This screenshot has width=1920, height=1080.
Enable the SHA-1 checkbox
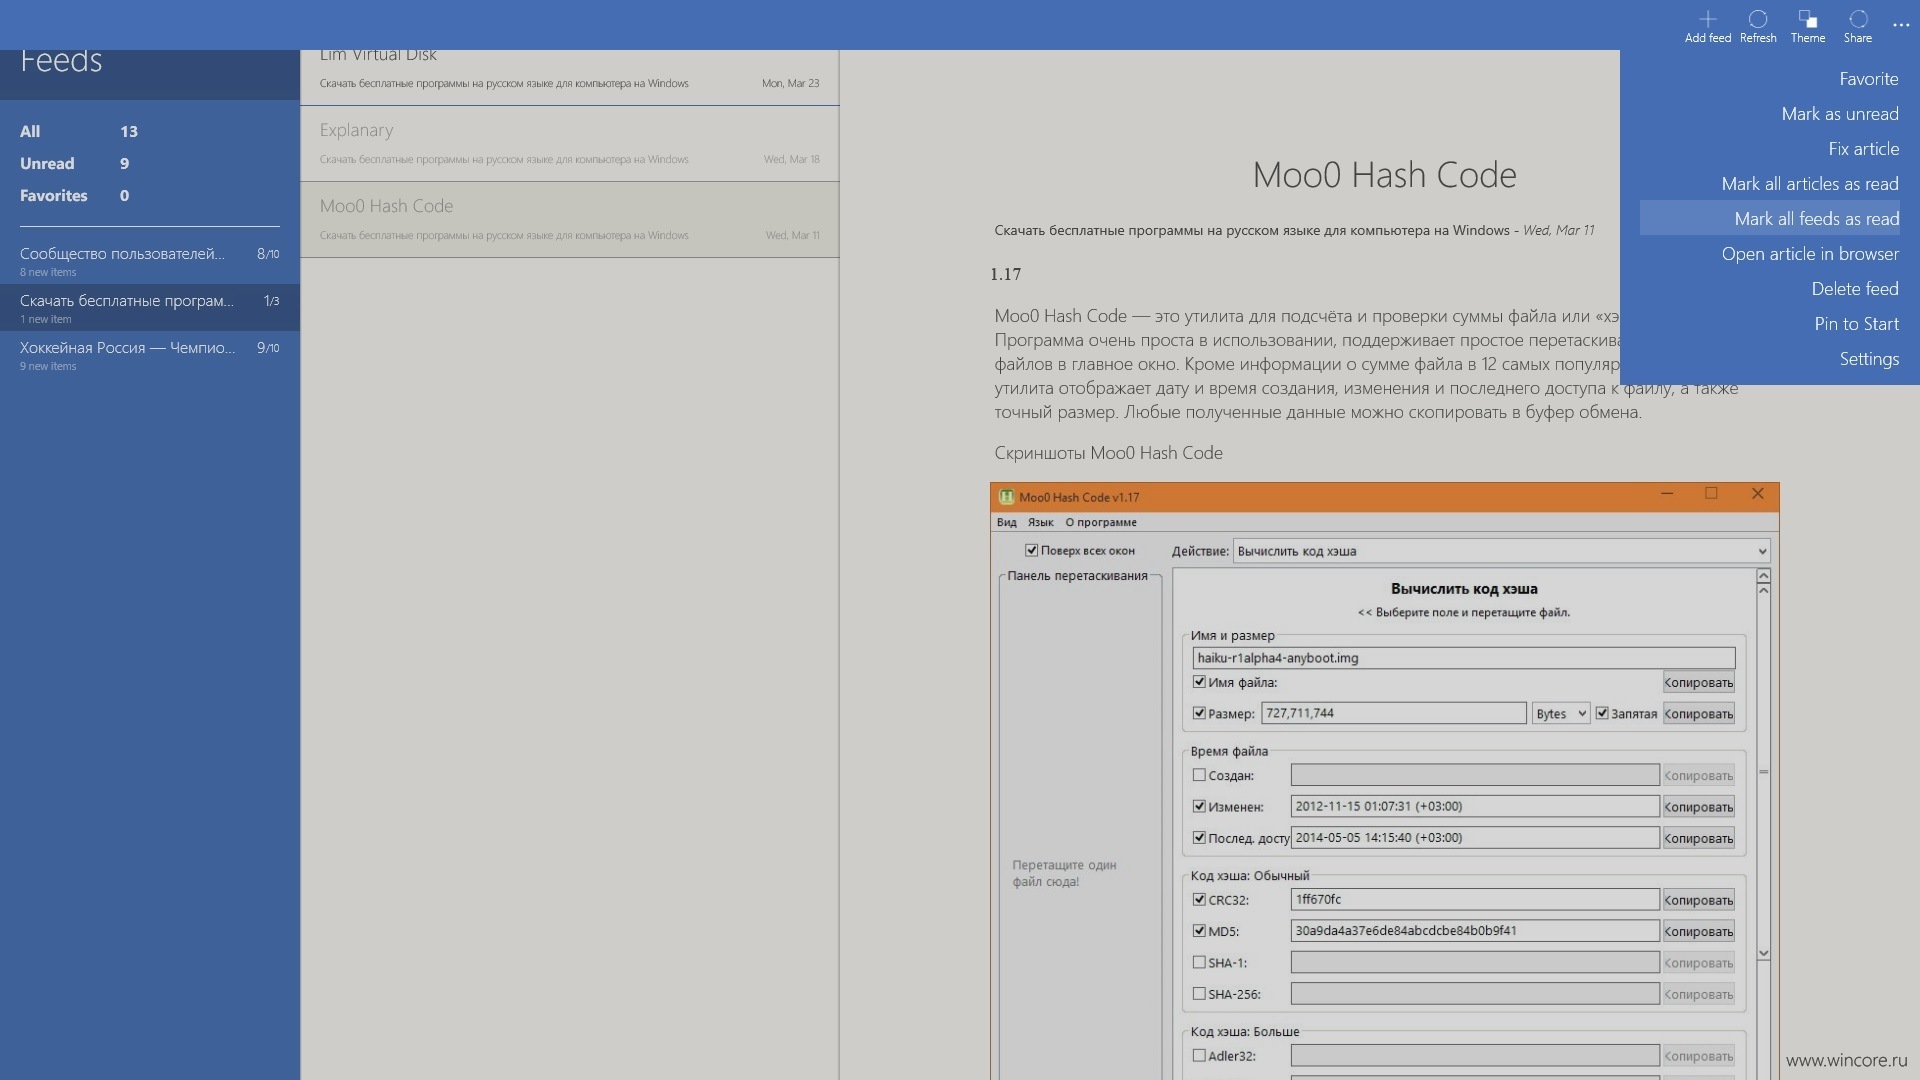point(1199,962)
